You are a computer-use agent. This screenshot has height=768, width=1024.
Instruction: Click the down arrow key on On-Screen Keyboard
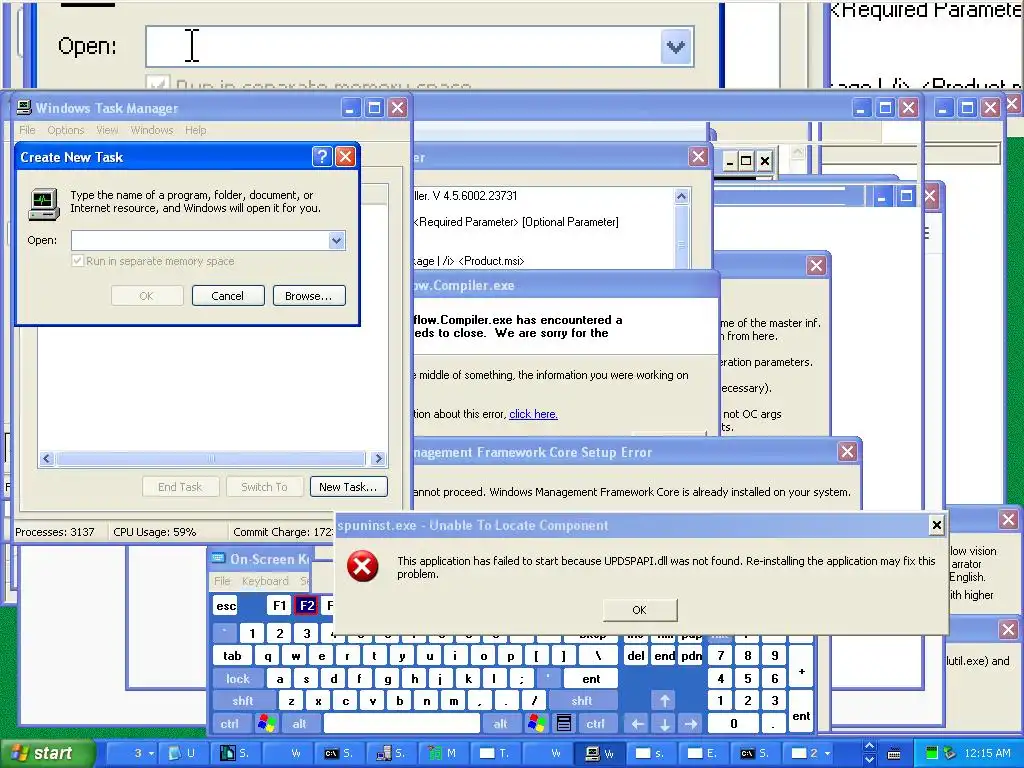(664, 724)
